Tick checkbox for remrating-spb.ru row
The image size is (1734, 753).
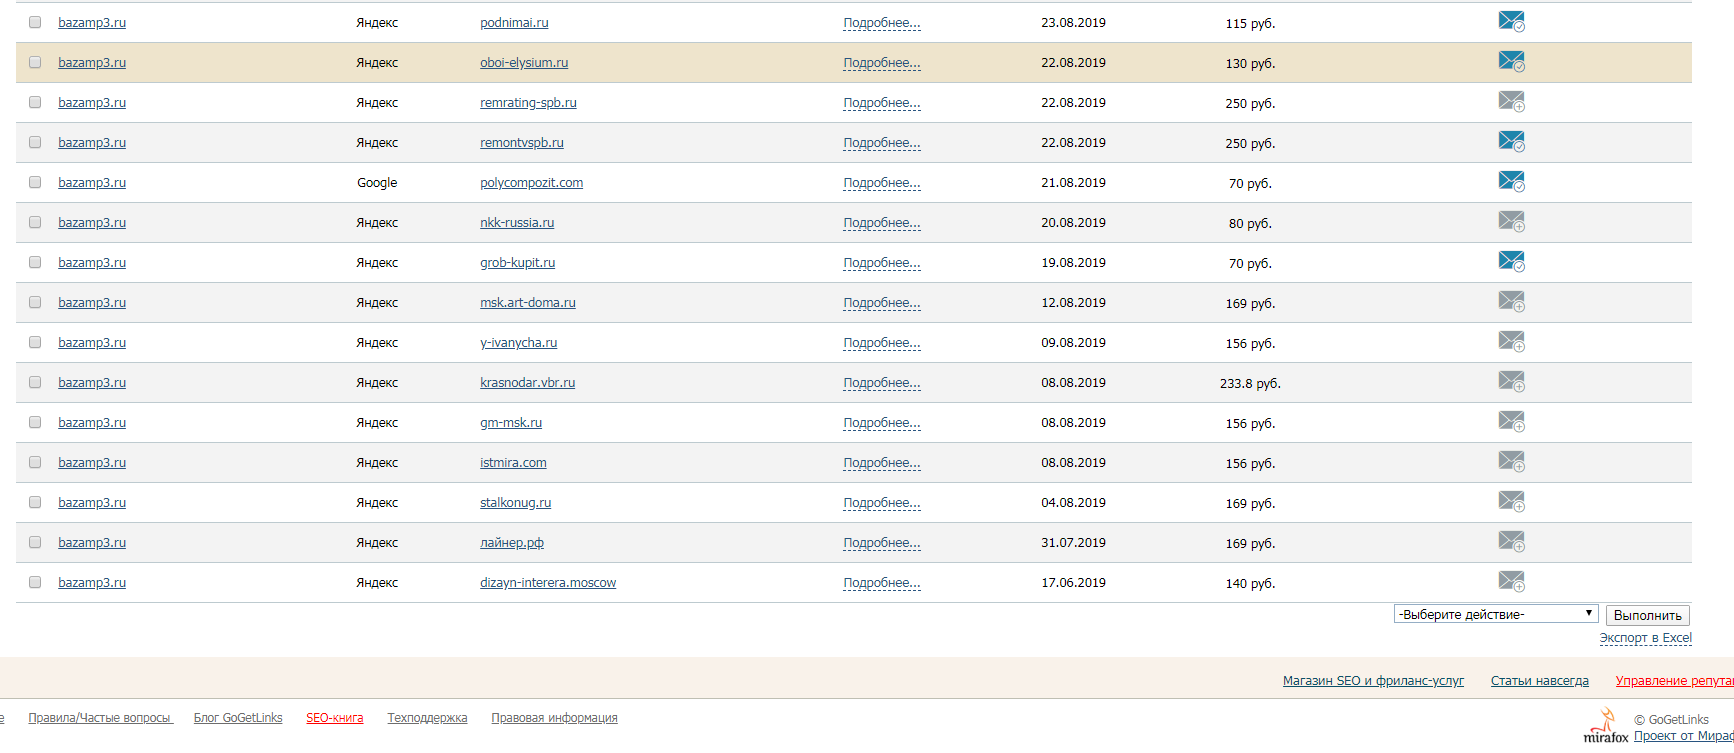tap(35, 102)
